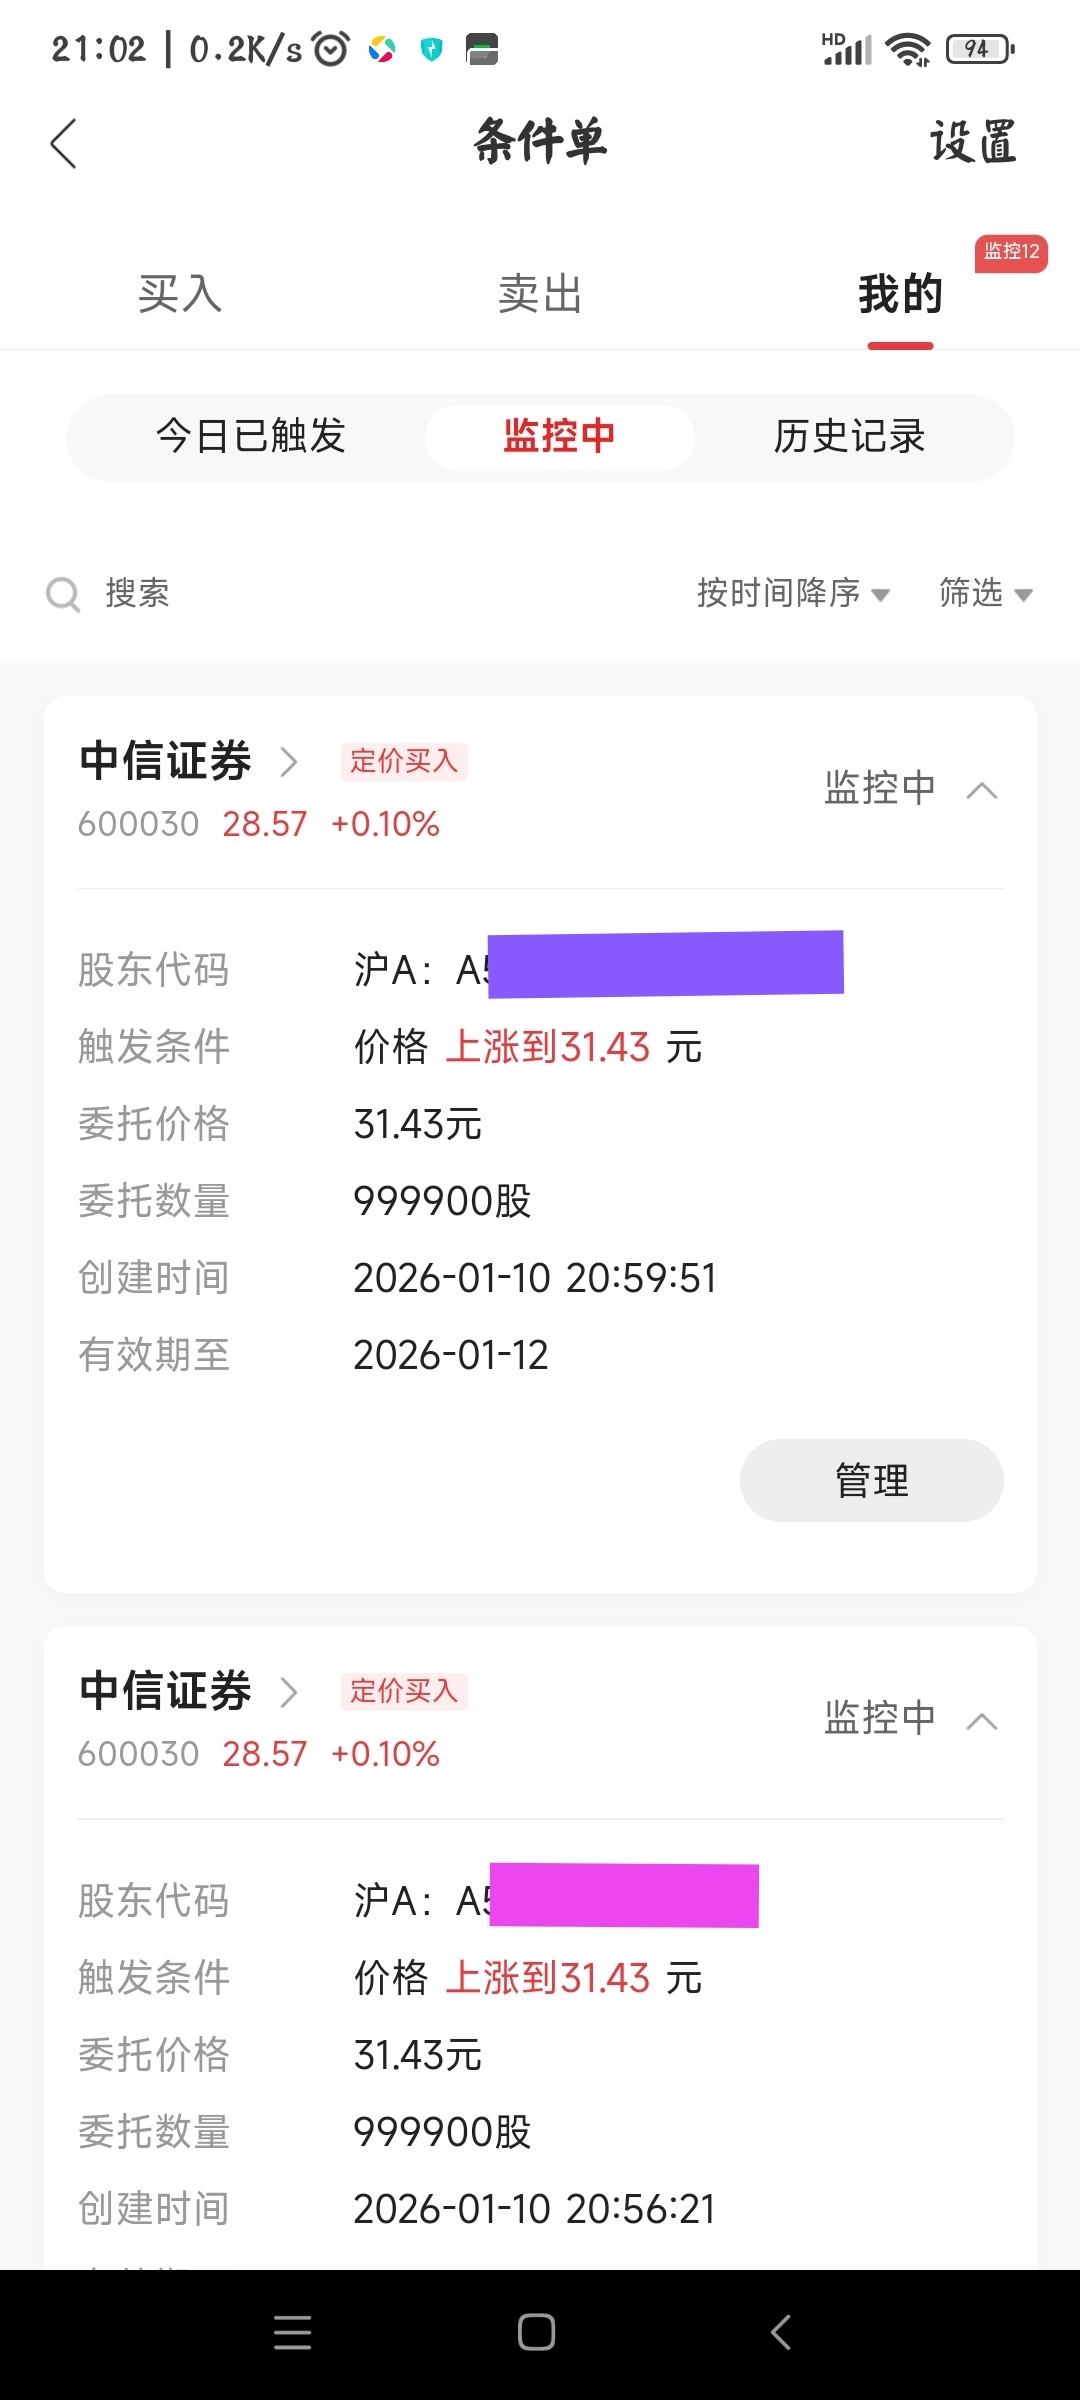This screenshot has width=1080, height=2400.
Task: Tap the search magnifier icon
Action: click(x=63, y=594)
